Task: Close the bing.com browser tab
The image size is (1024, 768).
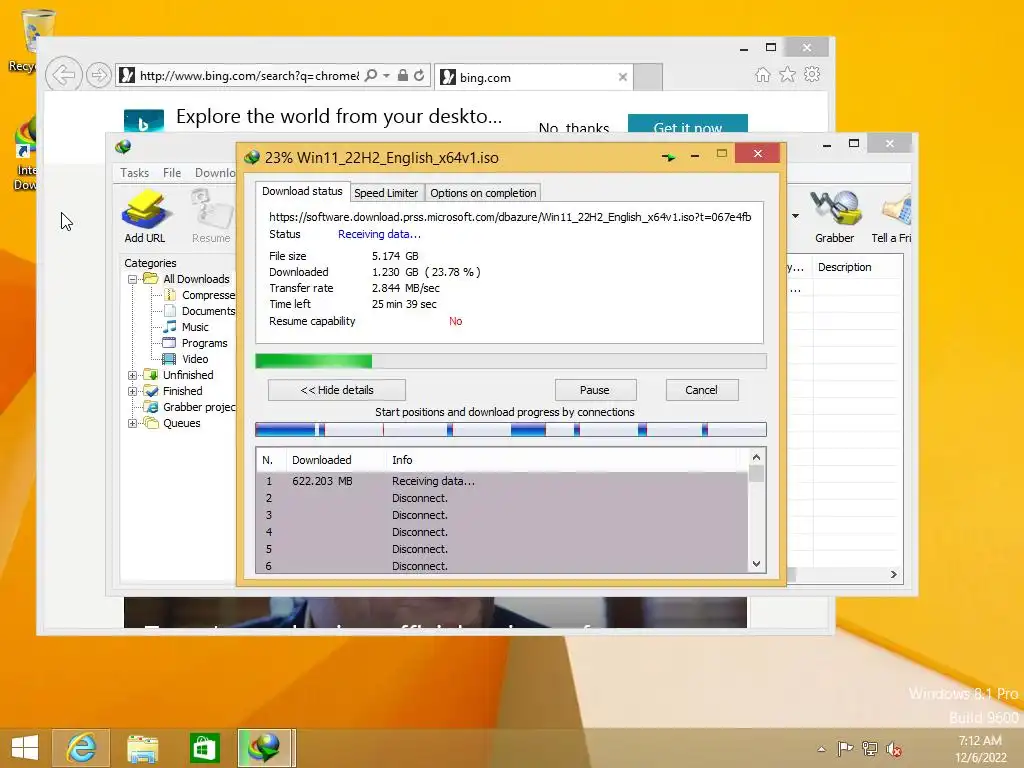Action: pyautogui.click(x=622, y=77)
